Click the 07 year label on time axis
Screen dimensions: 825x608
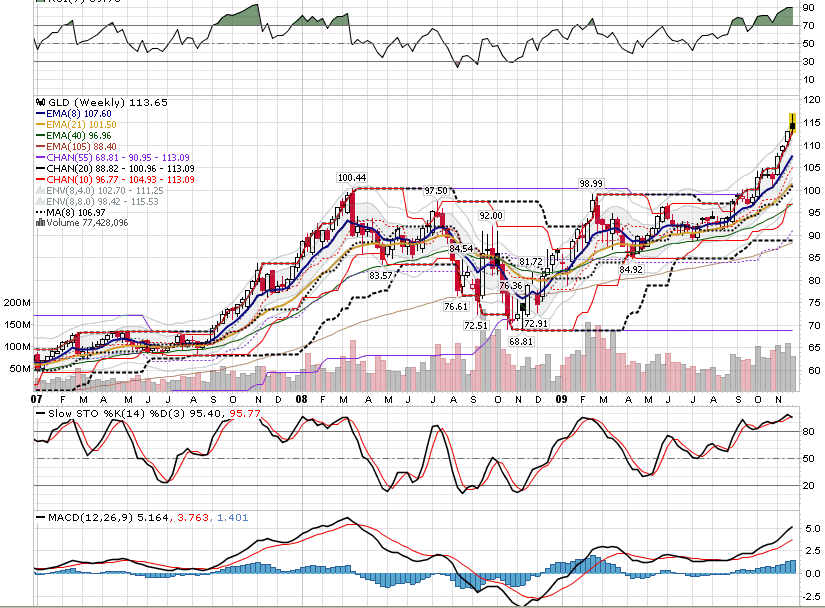click(36, 399)
